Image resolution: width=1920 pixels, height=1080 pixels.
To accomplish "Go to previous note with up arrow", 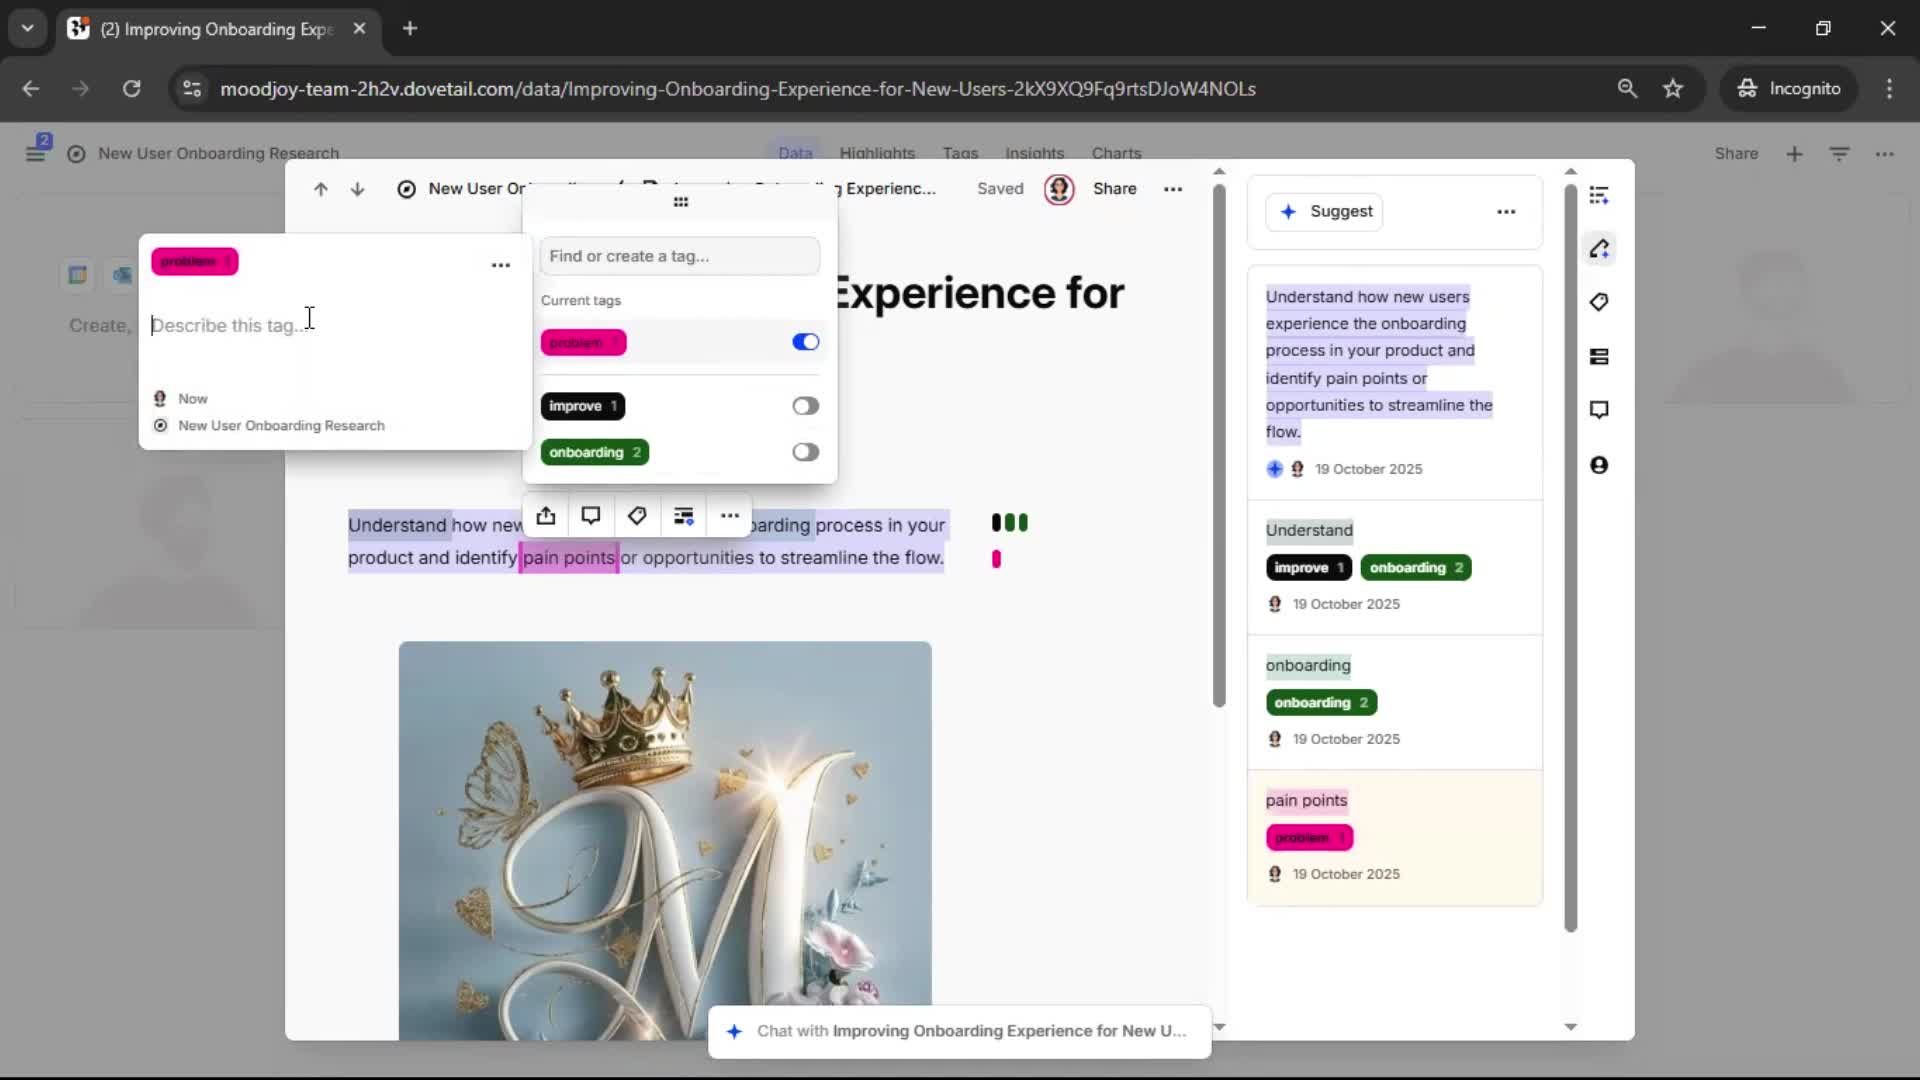I will [320, 189].
